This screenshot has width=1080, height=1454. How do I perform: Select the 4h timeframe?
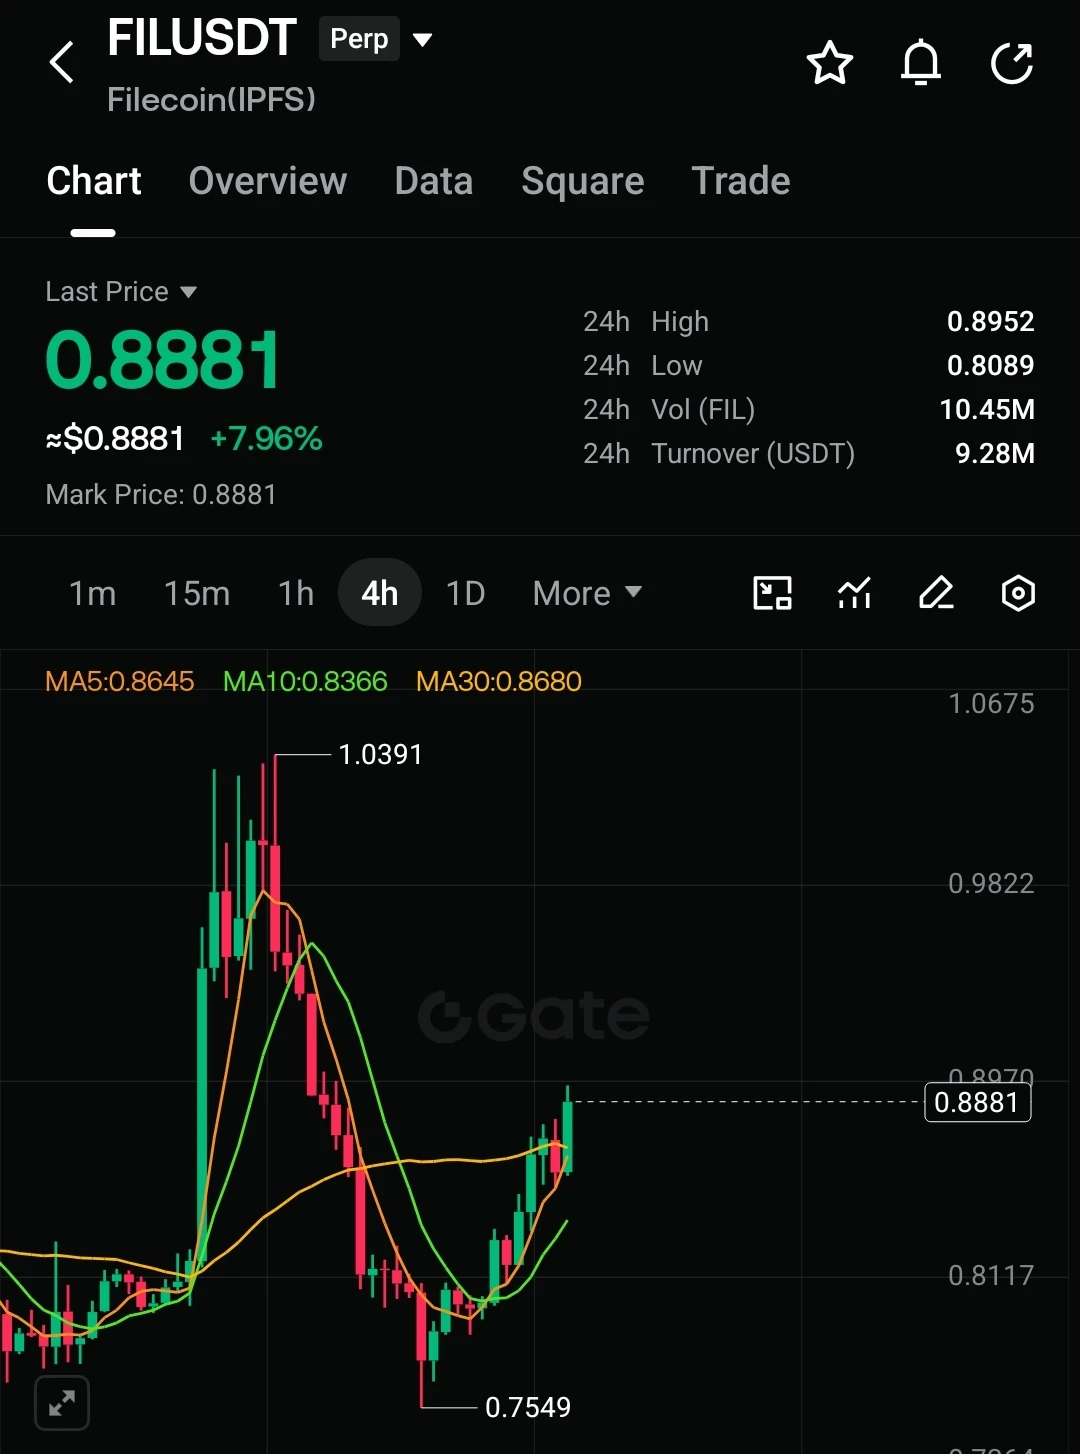tap(380, 593)
